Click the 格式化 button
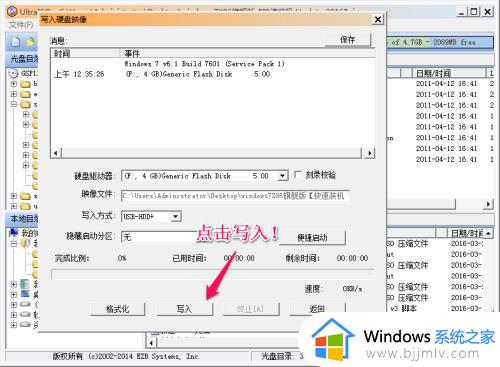The width and height of the screenshot is (500, 367). [x=118, y=309]
